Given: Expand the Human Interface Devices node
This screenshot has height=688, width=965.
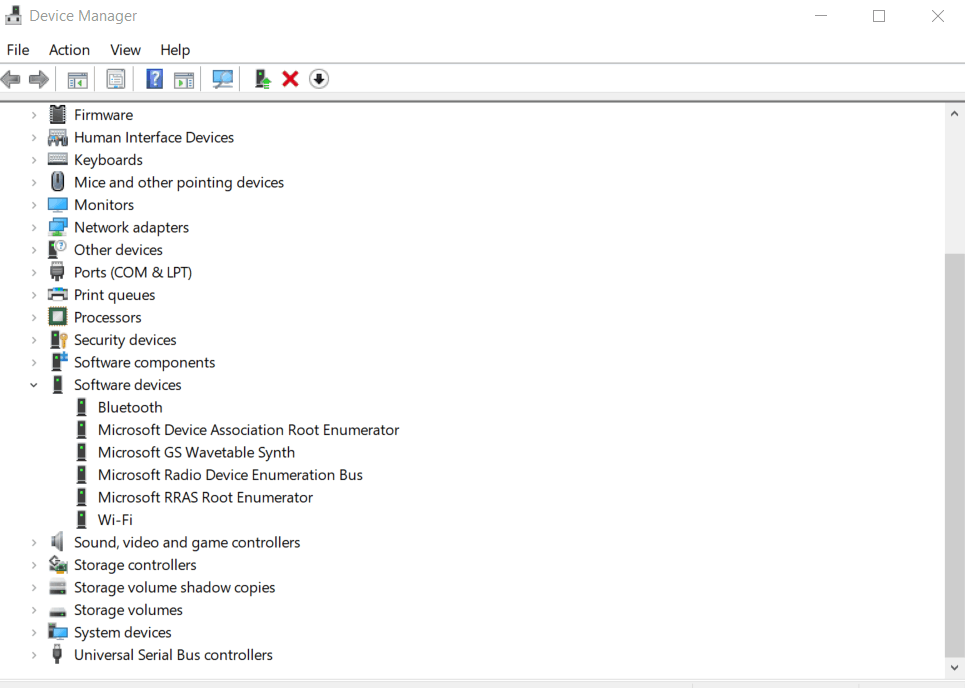Looking at the screenshot, I should (x=34, y=138).
